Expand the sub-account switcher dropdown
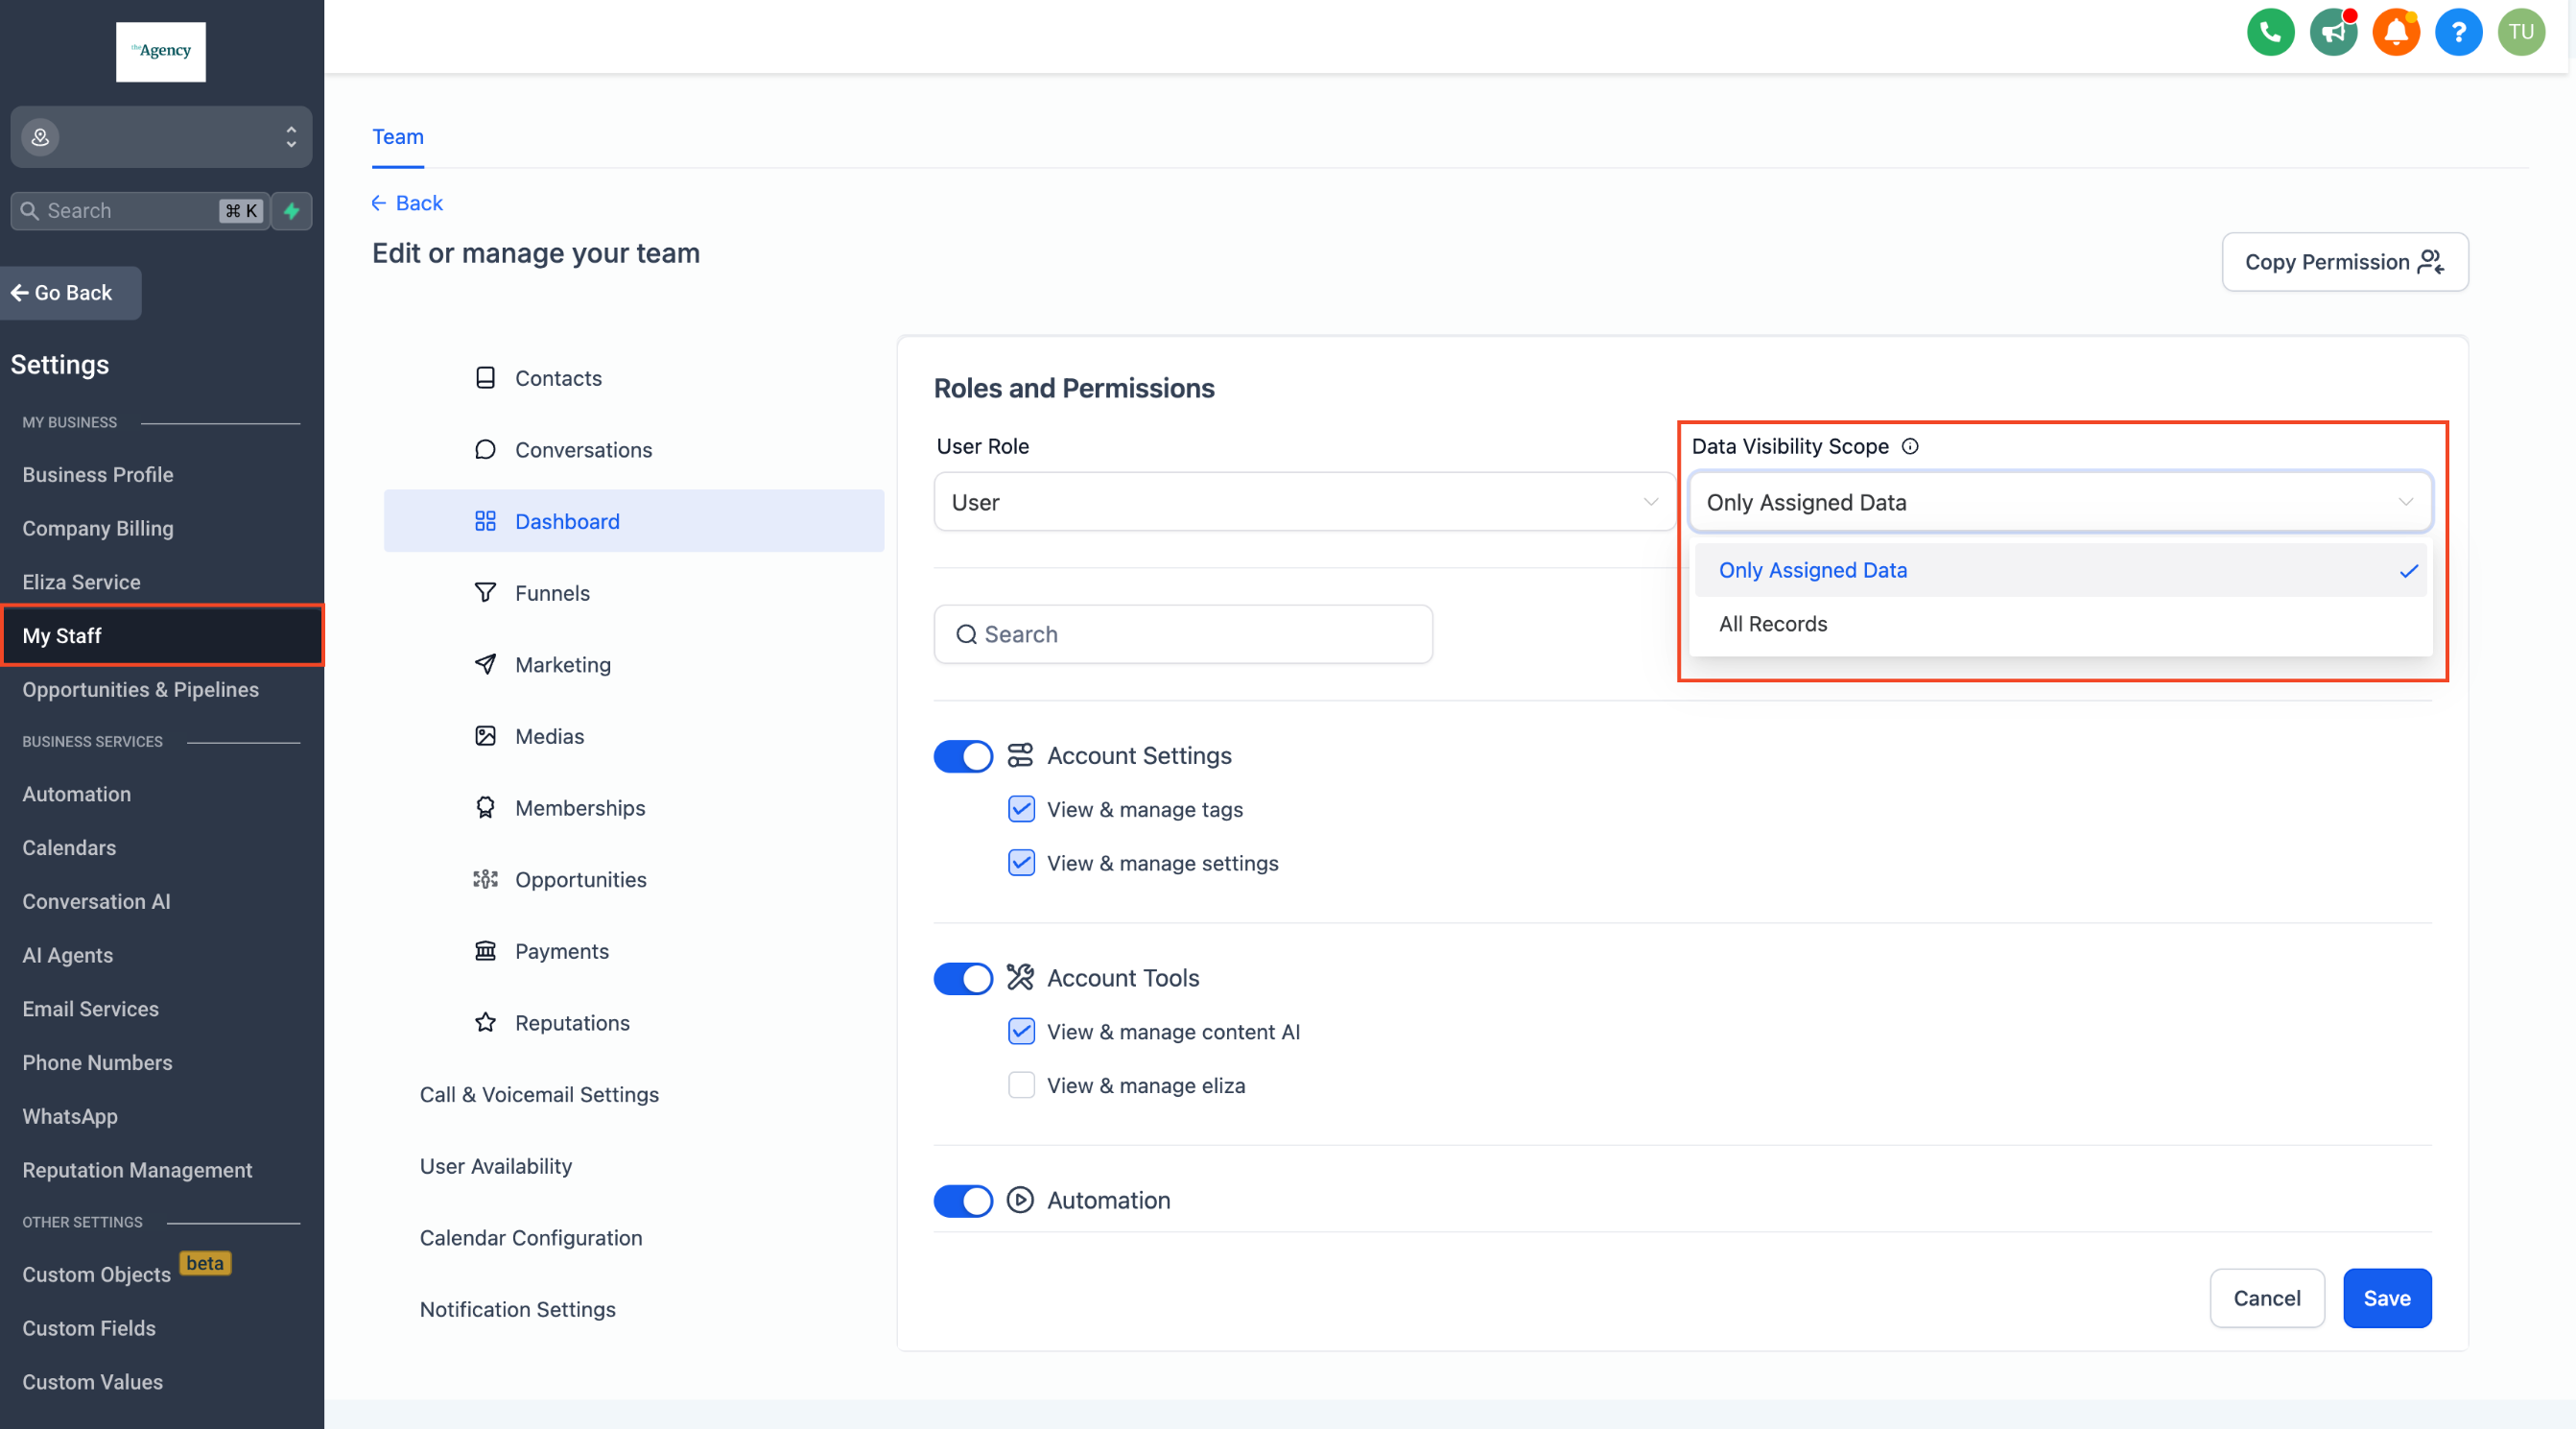The width and height of the screenshot is (2576, 1429). click(x=161, y=137)
